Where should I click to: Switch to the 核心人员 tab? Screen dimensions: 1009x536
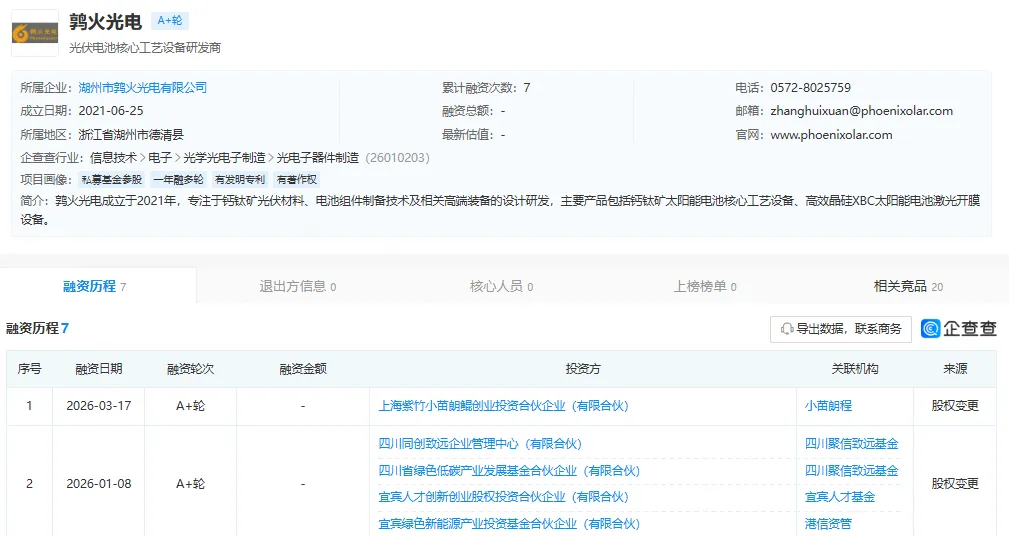[501, 286]
